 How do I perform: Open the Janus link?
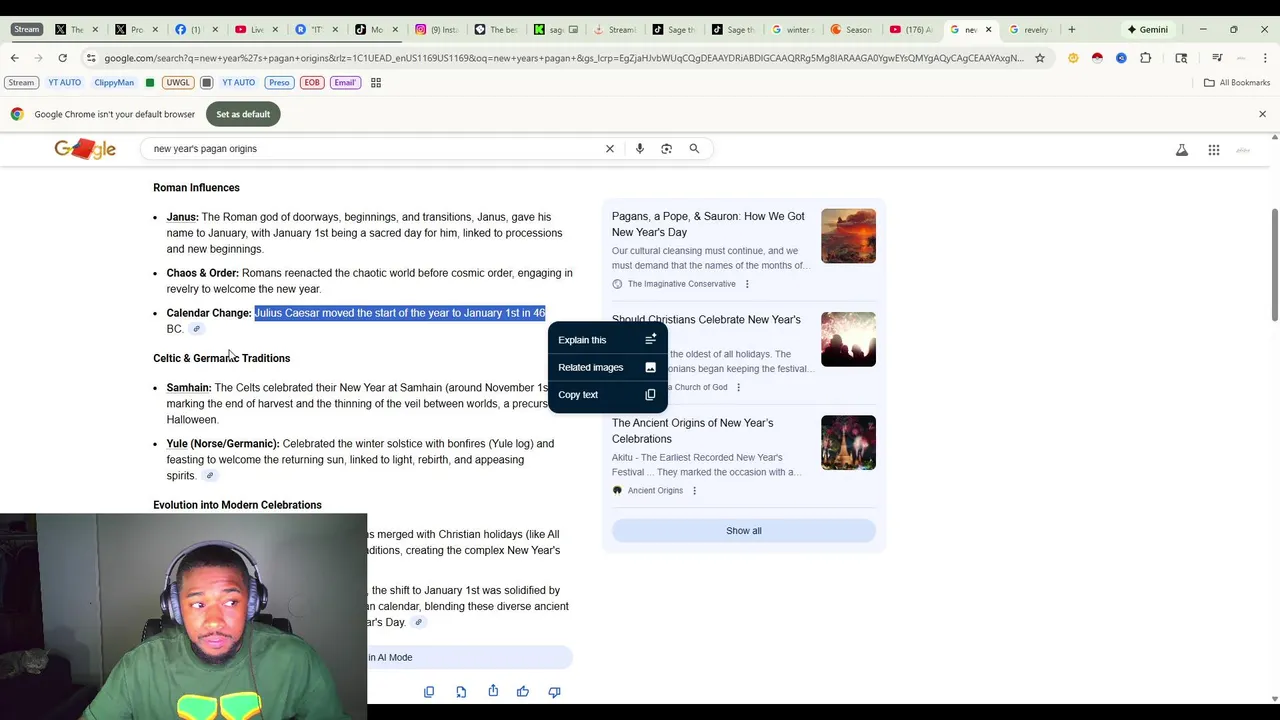181,217
